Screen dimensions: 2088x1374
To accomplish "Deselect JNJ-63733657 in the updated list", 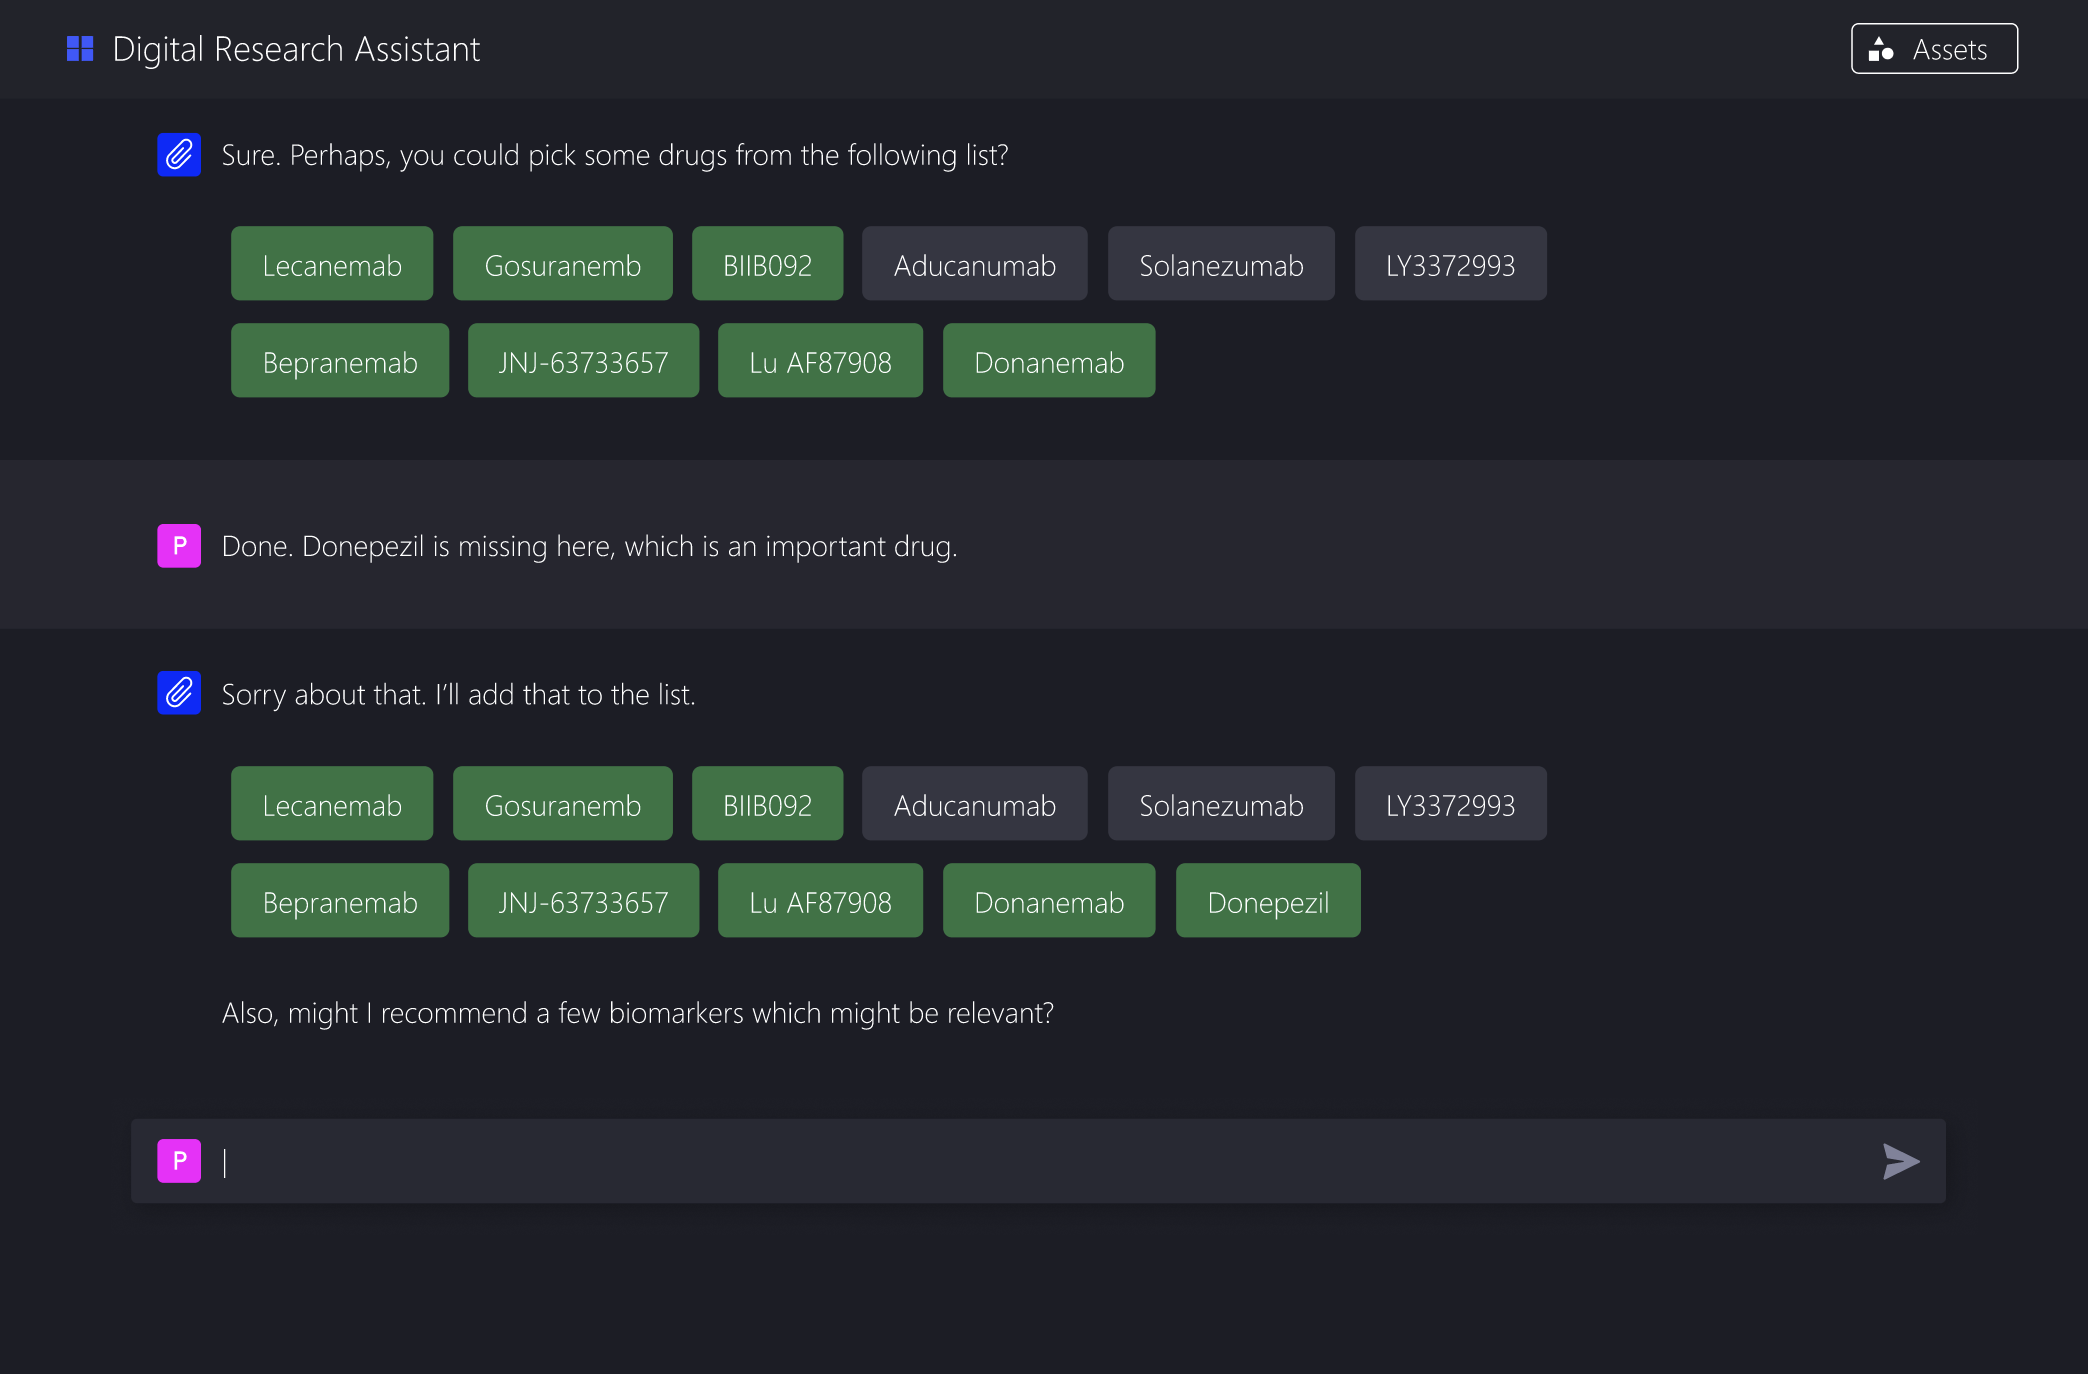I will (583, 901).
